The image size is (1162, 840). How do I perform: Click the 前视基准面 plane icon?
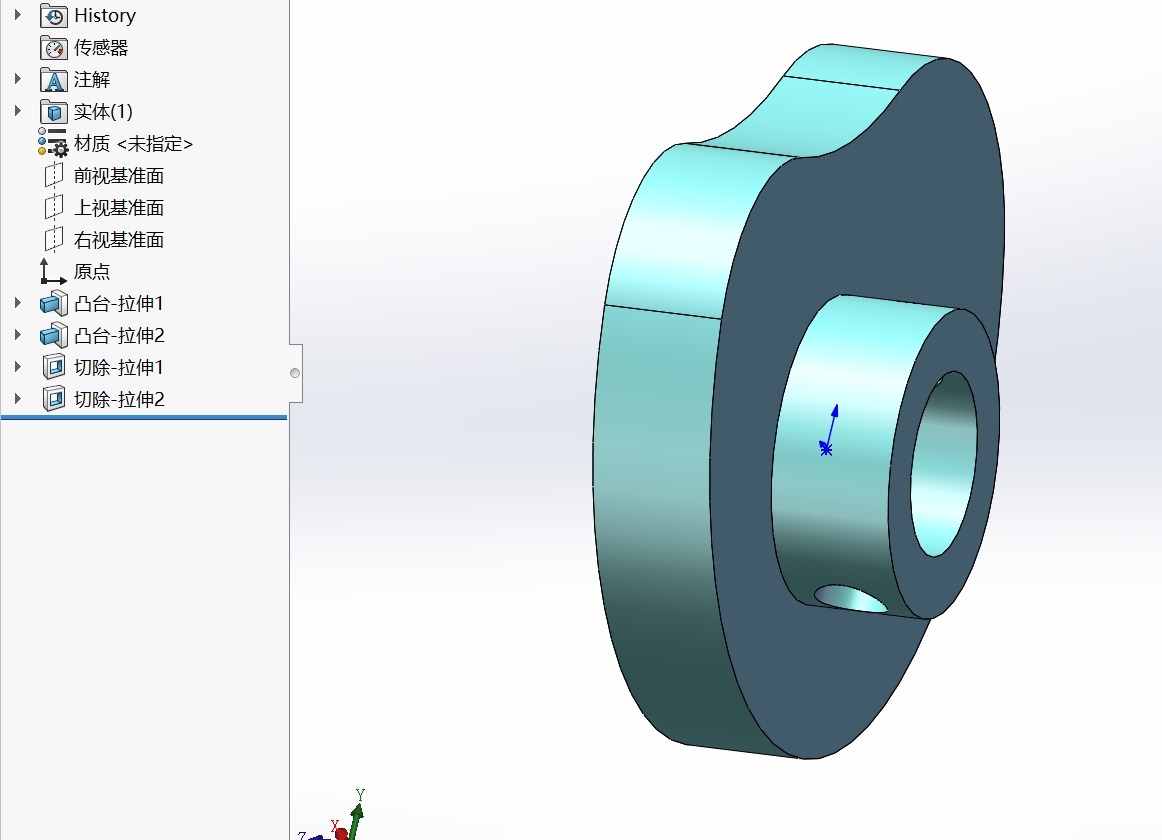[x=53, y=175]
